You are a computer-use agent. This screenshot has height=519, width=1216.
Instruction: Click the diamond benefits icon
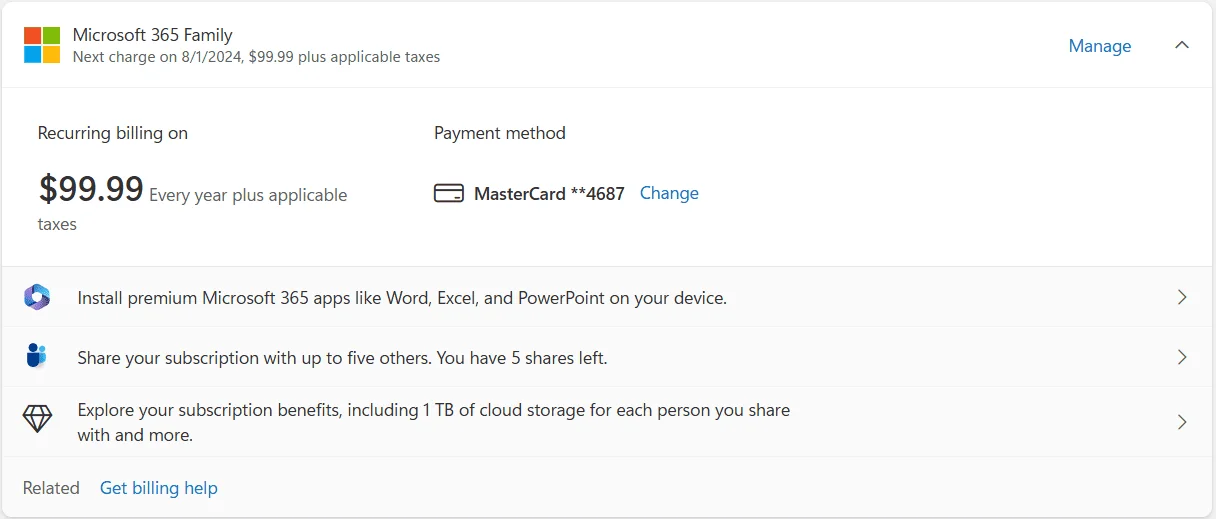point(37,419)
